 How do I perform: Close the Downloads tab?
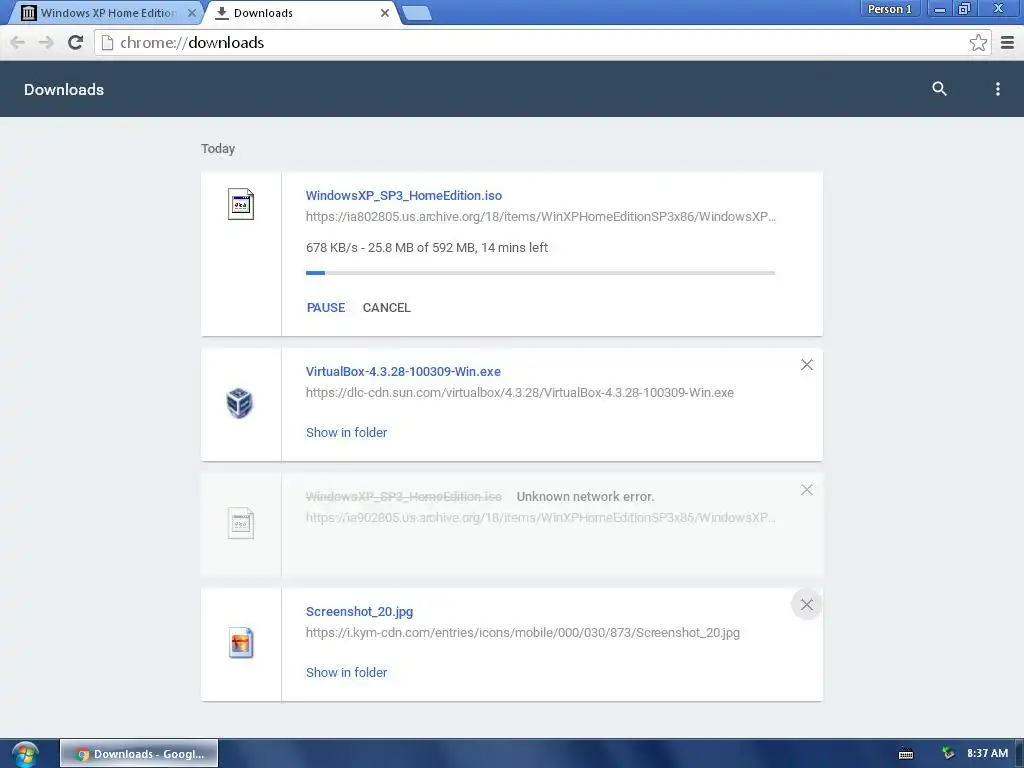385,13
